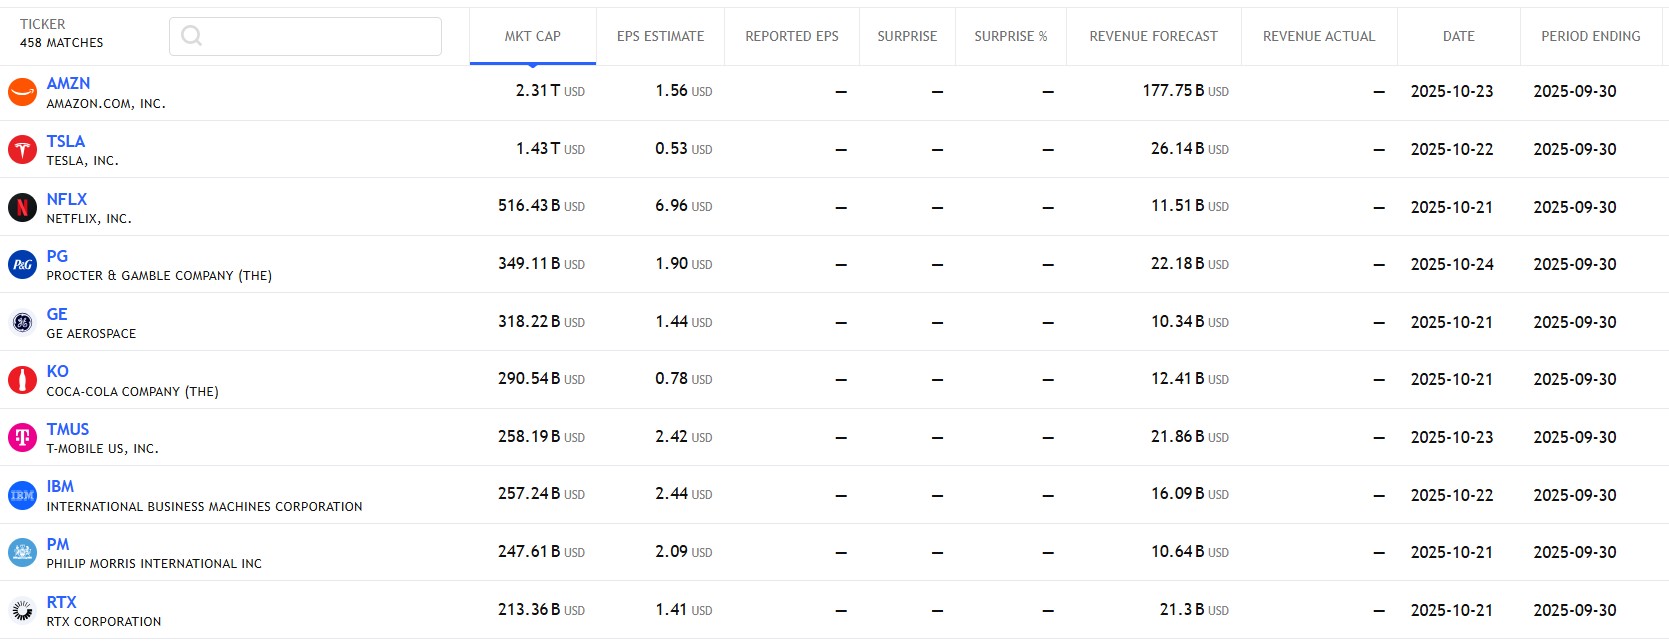Viewport: 1669px width, 643px height.
Task: Sort by PERIOD ENDING column header
Action: click(1590, 37)
